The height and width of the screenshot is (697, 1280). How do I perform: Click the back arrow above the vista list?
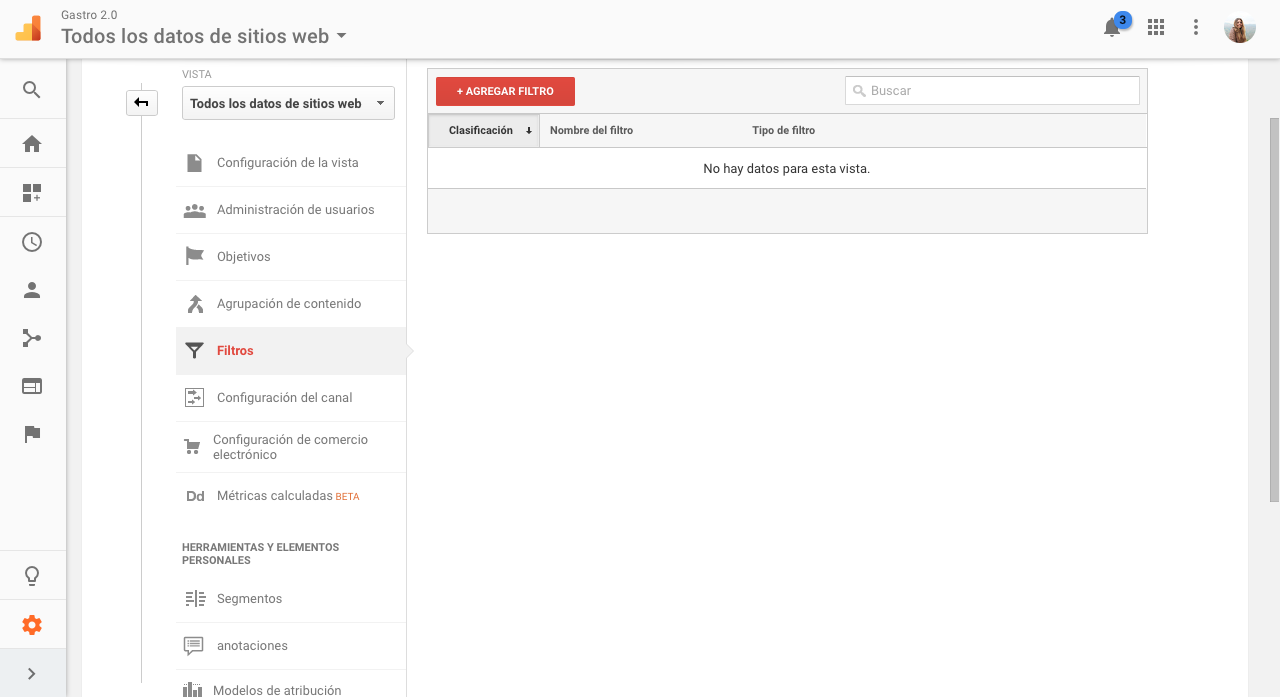(141, 102)
